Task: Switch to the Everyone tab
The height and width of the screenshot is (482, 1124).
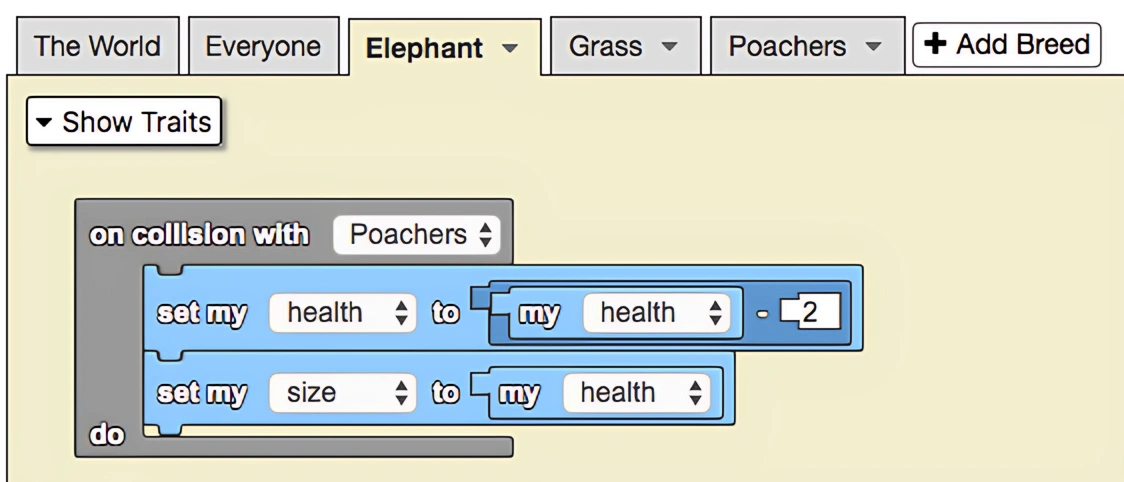Action: pos(263,47)
